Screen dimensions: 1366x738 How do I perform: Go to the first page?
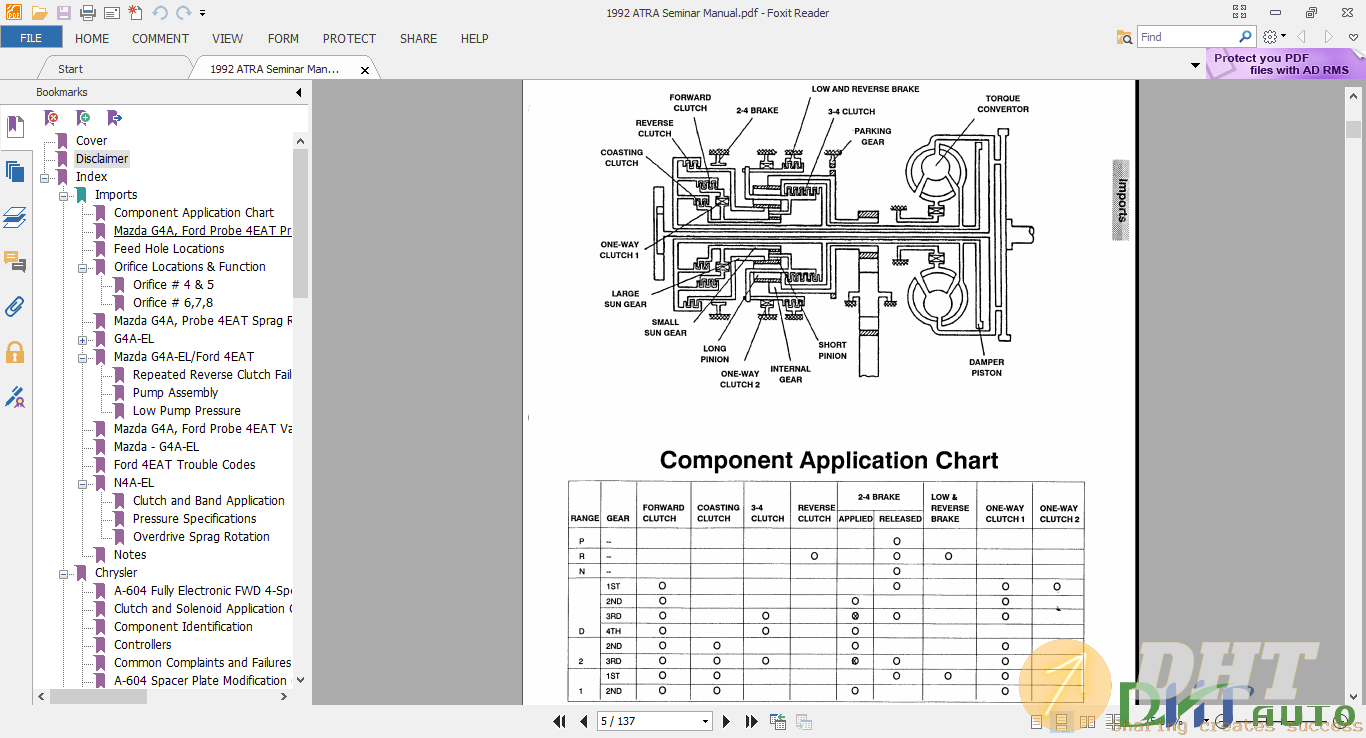pos(559,721)
